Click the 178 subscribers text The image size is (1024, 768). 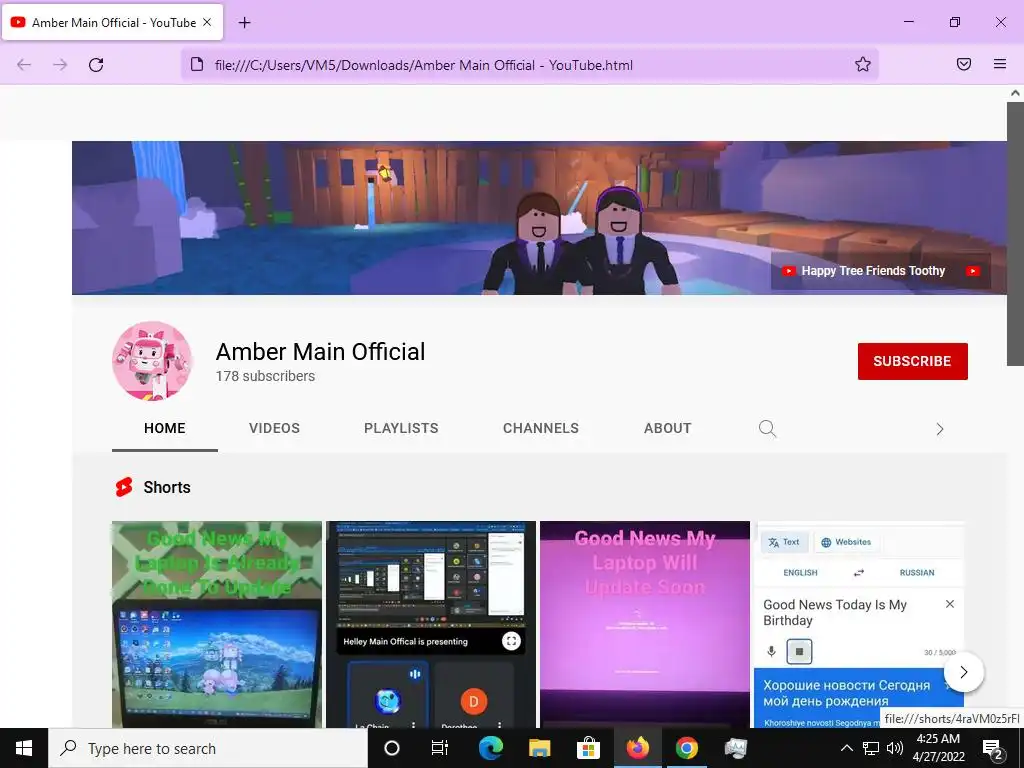coord(265,376)
